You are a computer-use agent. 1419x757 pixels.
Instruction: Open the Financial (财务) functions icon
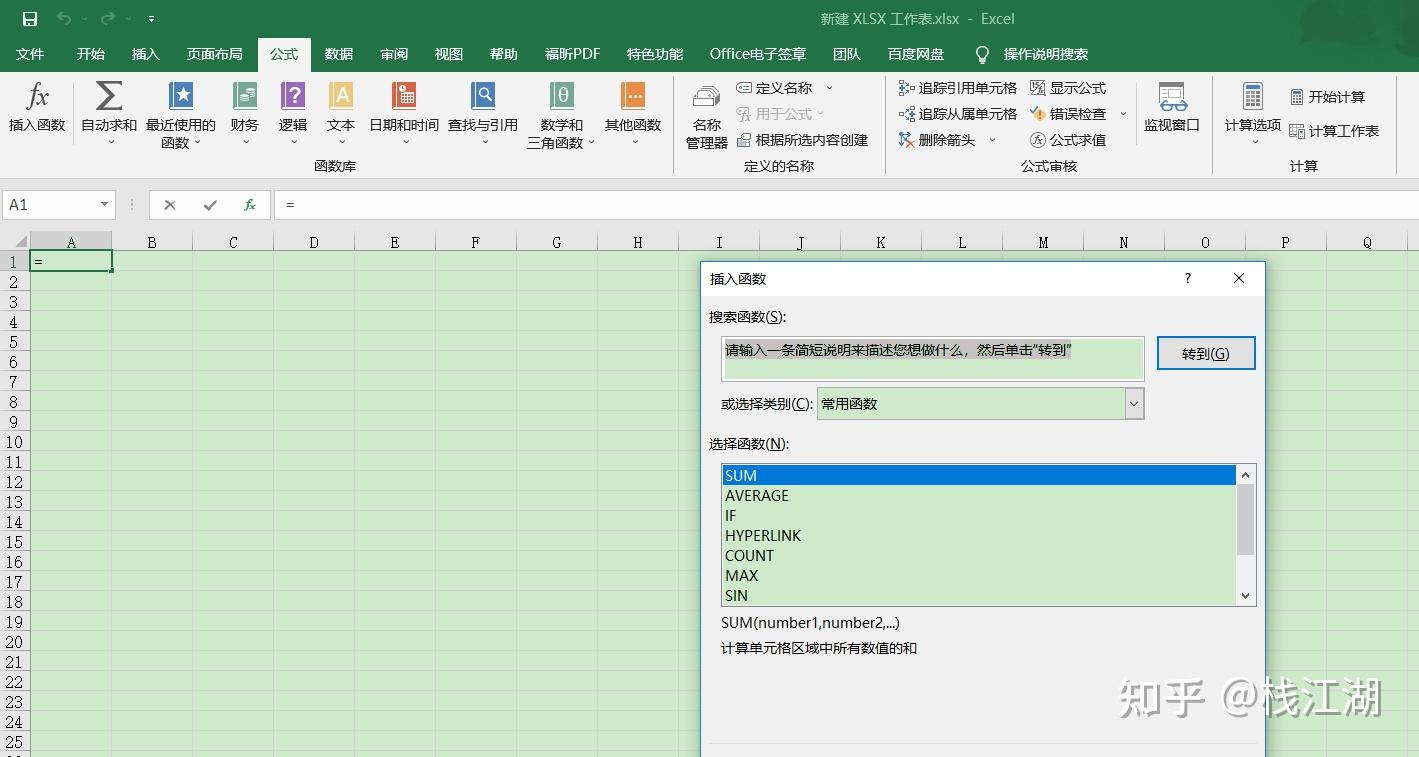point(245,96)
